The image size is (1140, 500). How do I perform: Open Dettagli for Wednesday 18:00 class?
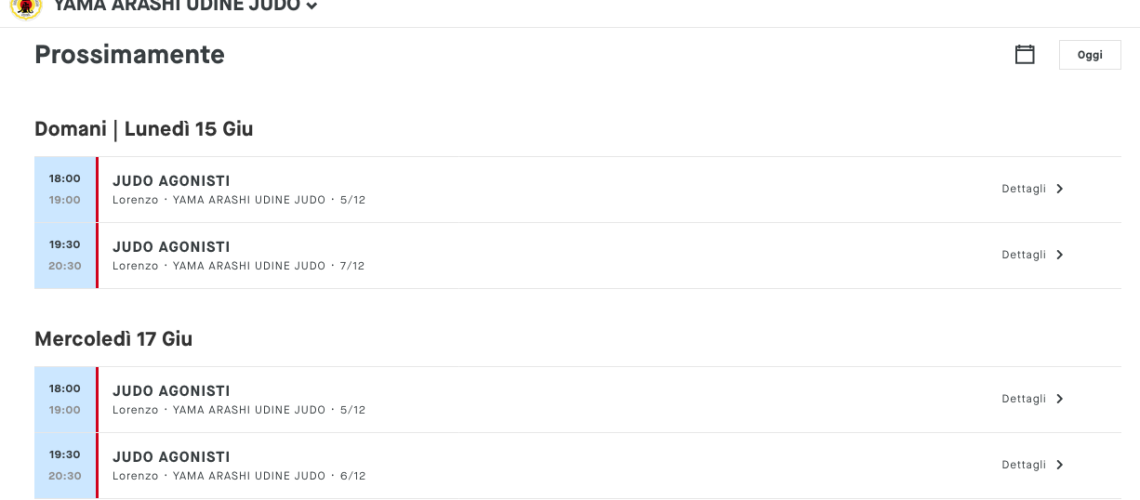1024,399
